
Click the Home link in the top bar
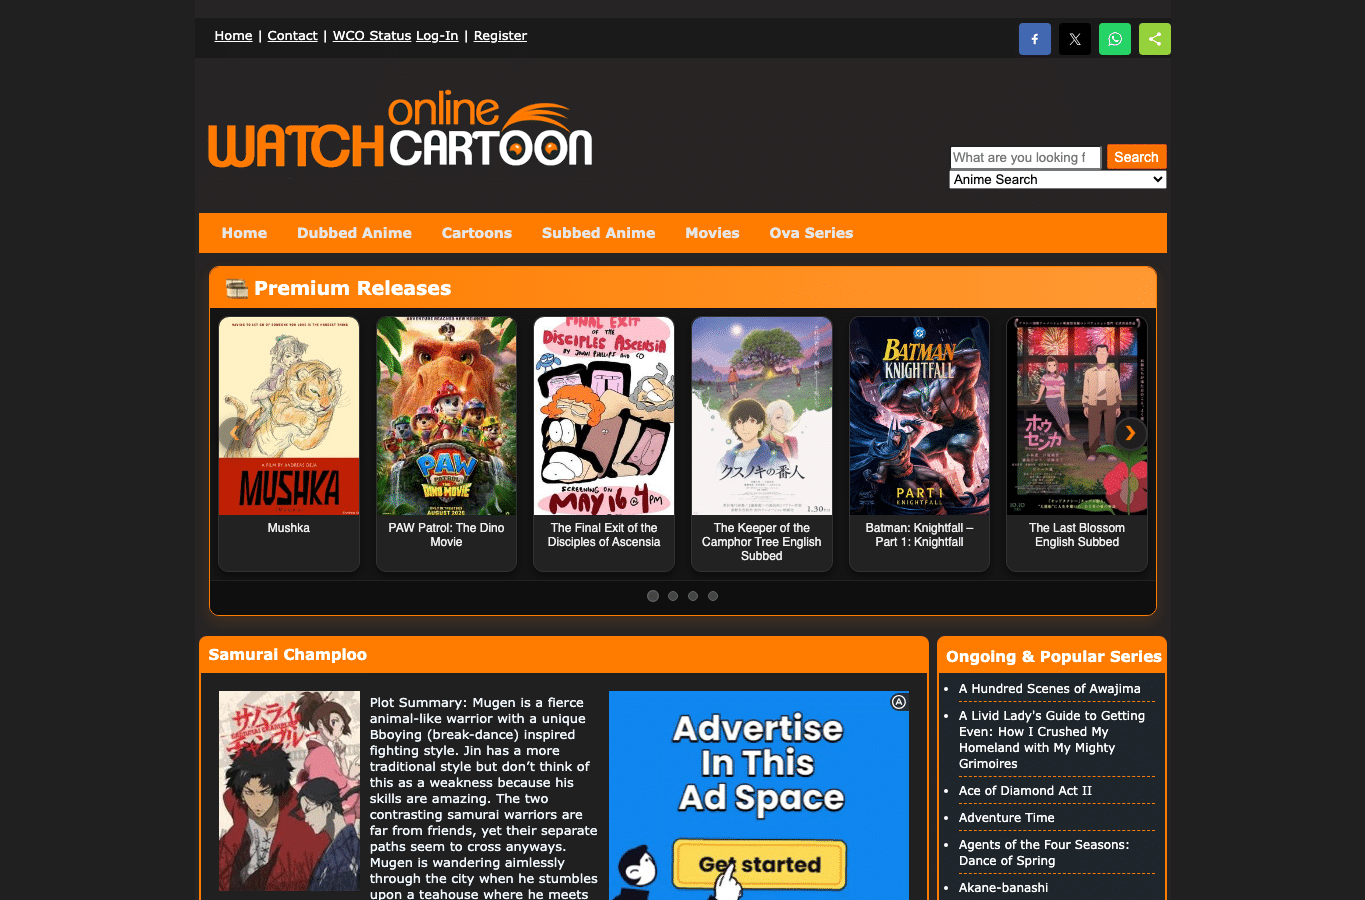click(233, 36)
